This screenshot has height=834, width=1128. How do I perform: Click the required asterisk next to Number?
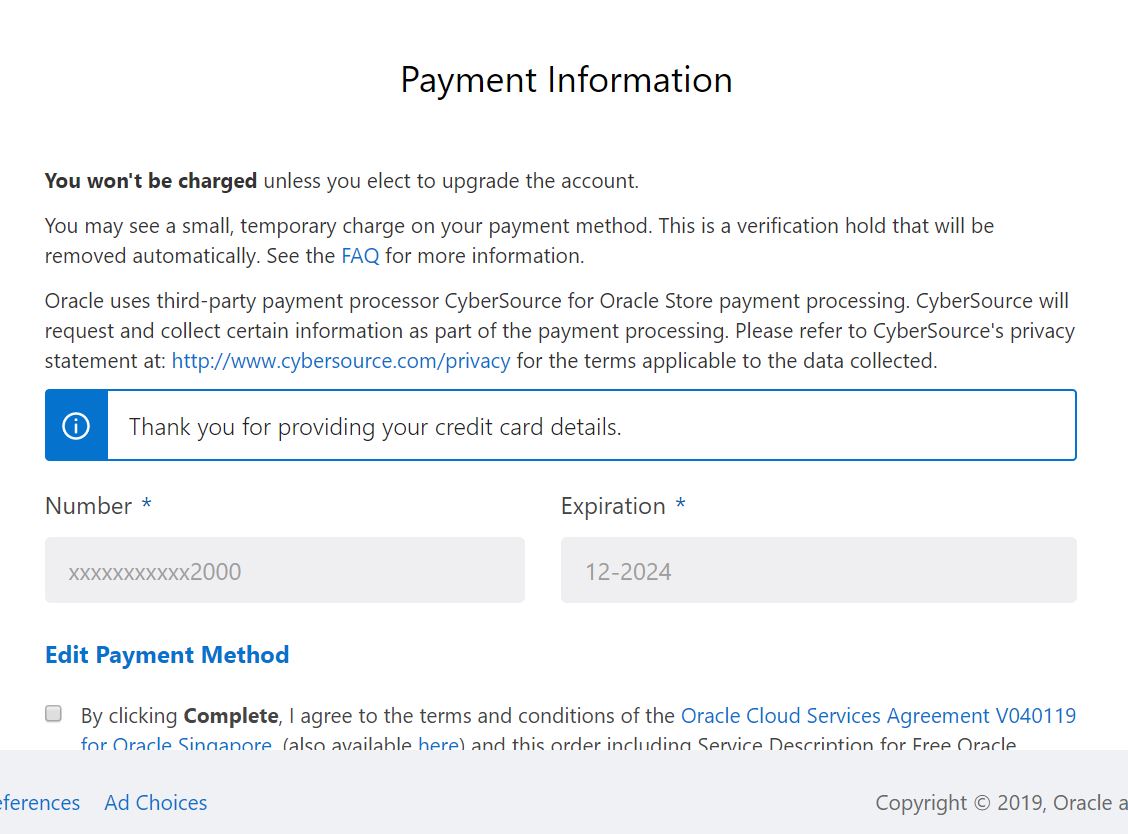click(146, 505)
